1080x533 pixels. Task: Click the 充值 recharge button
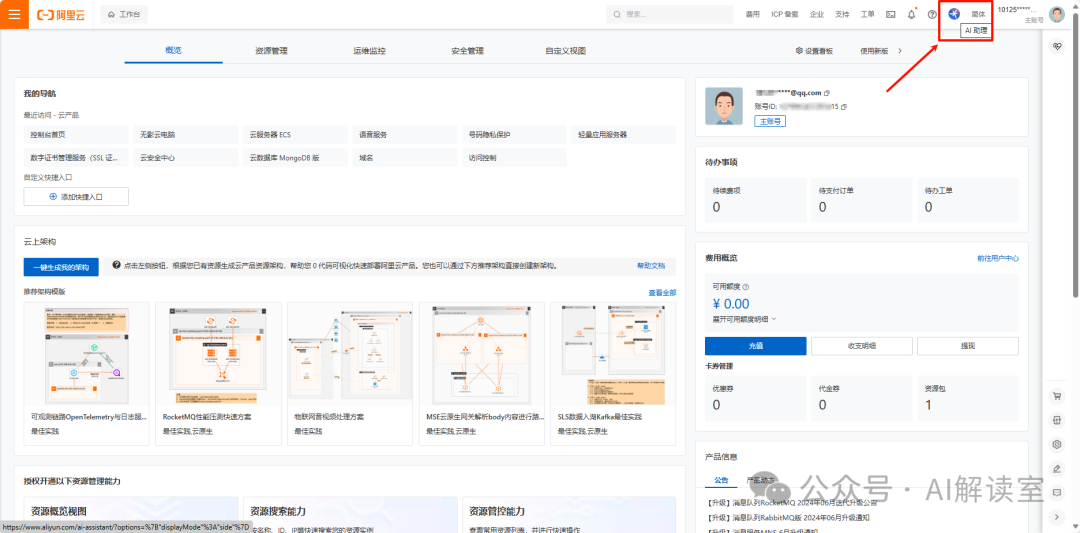tap(756, 346)
